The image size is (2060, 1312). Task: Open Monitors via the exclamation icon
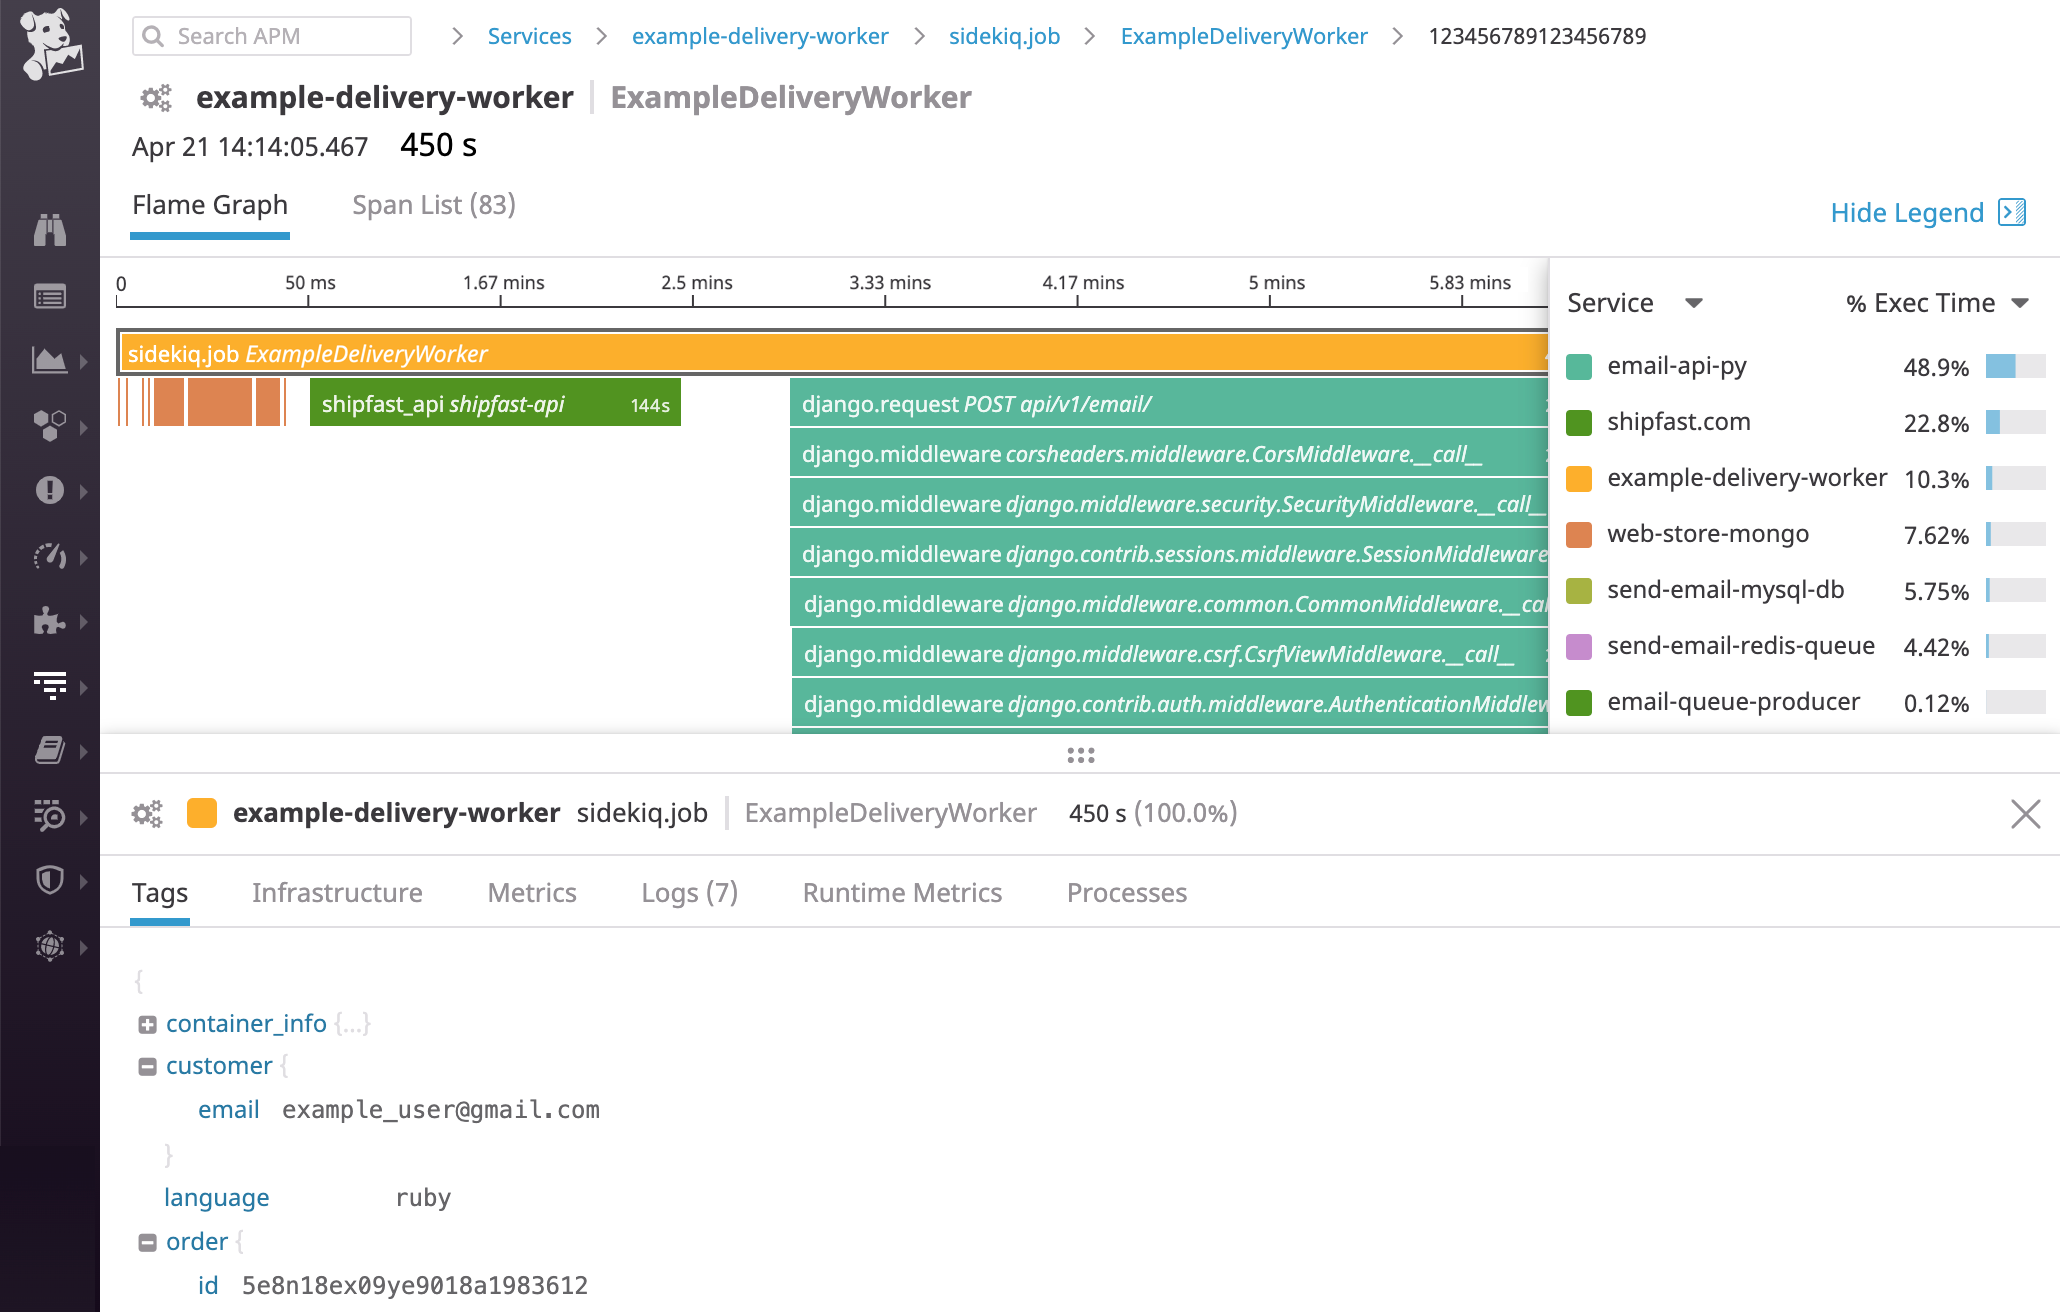[x=50, y=490]
